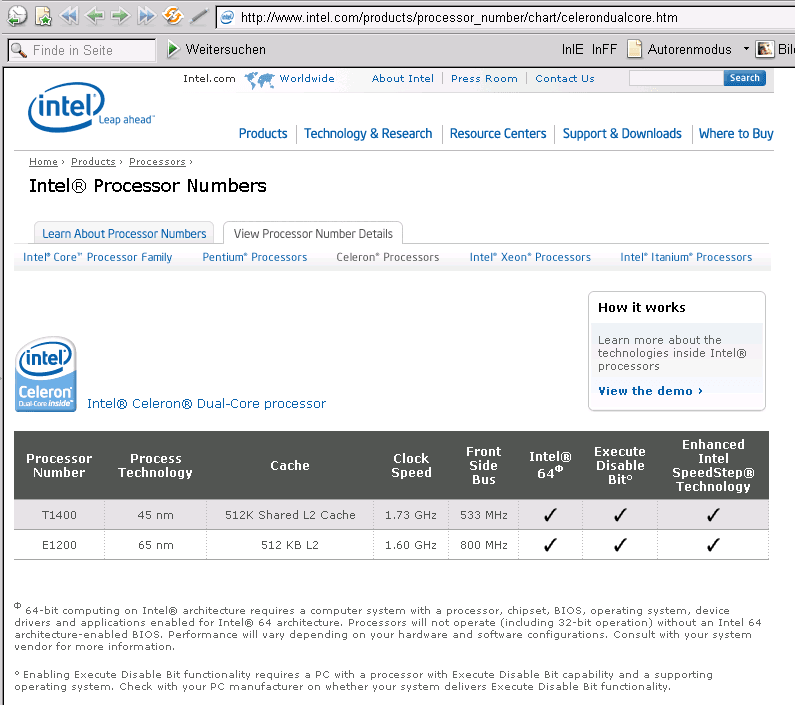The image size is (795, 705).
Task: Click the How it works heading
Action: pos(641,307)
